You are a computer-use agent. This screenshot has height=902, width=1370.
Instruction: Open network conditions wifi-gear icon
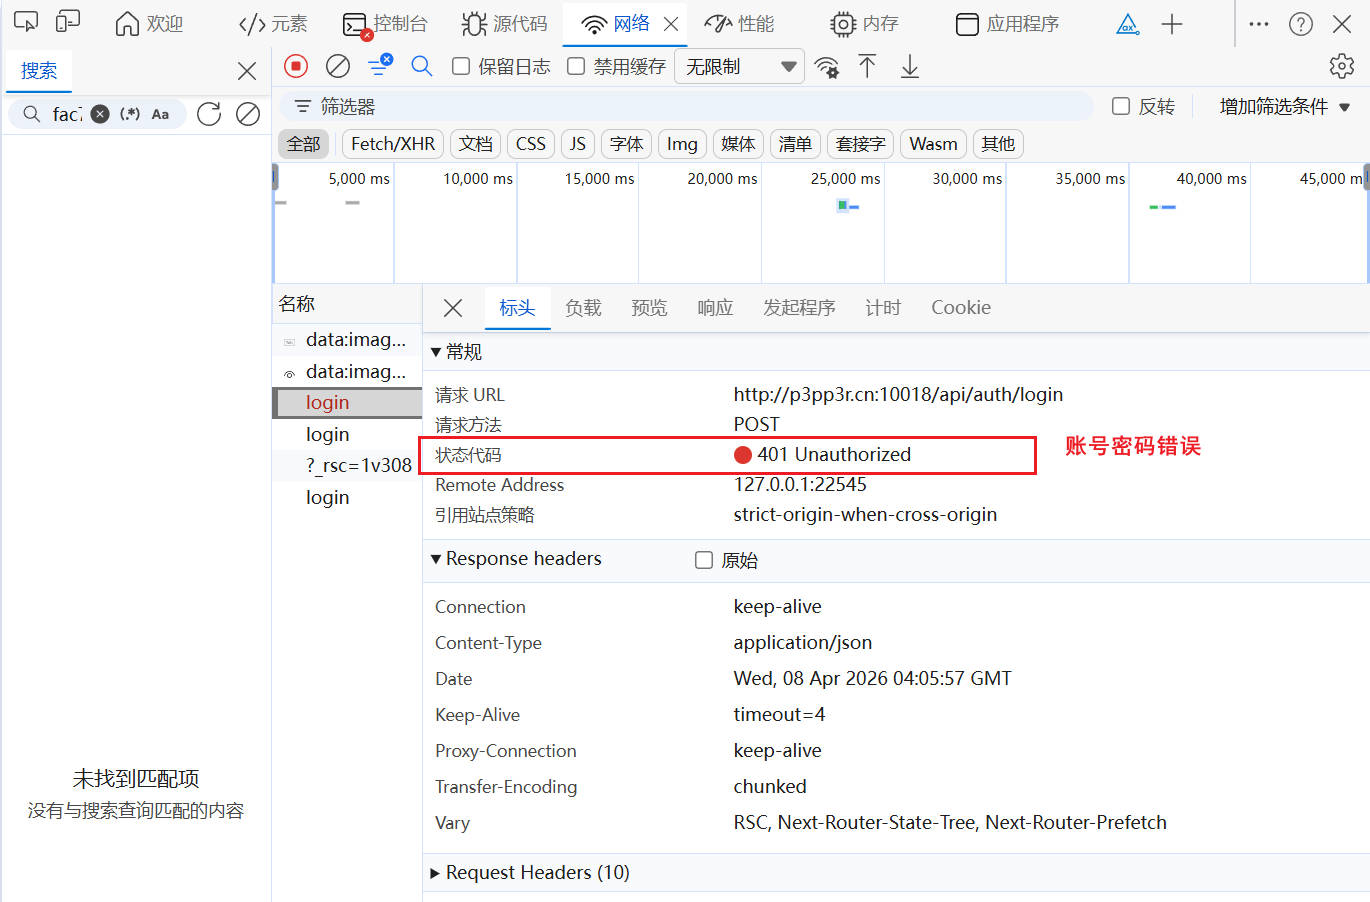tap(827, 67)
